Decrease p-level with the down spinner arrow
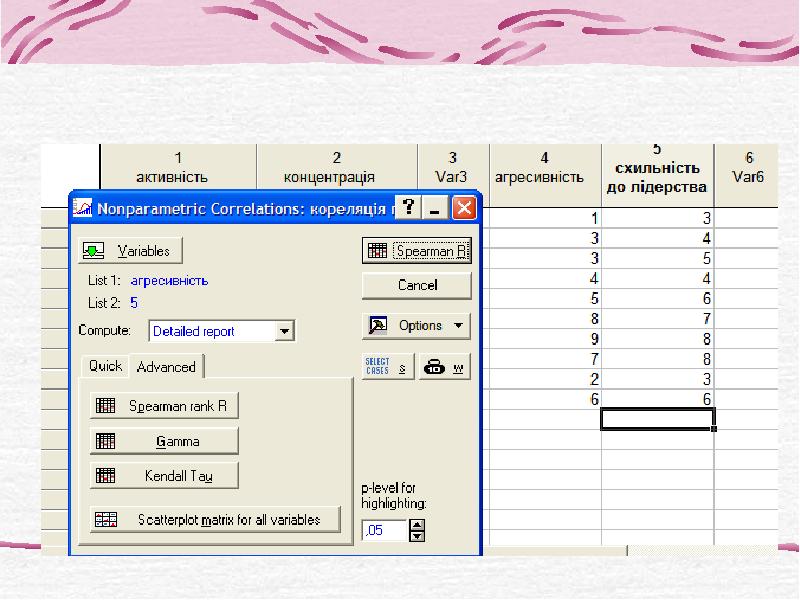The image size is (800, 600). pyautogui.click(x=418, y=537)
